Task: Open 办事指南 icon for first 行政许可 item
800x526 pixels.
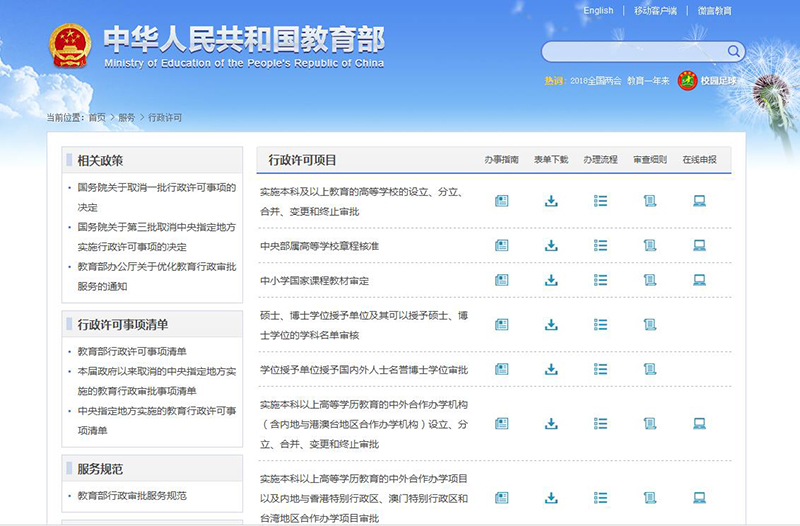Action: click(502, 200)
